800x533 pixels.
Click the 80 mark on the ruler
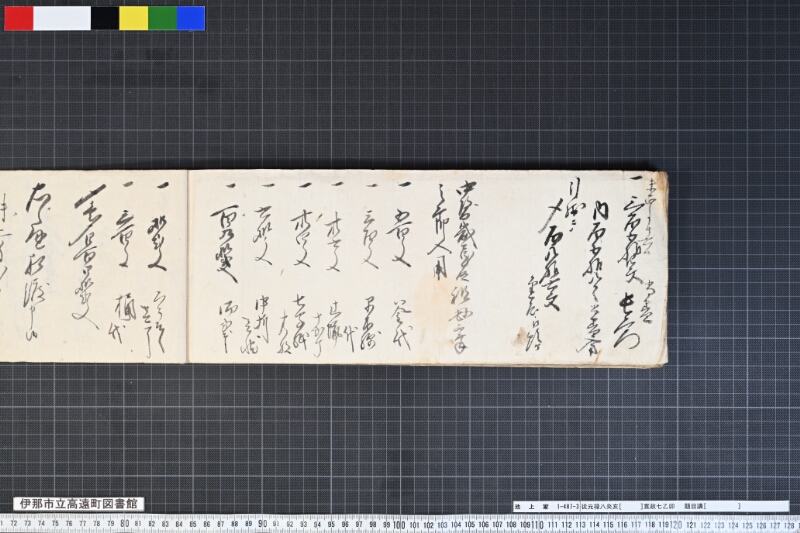click(x=124, y=524)
